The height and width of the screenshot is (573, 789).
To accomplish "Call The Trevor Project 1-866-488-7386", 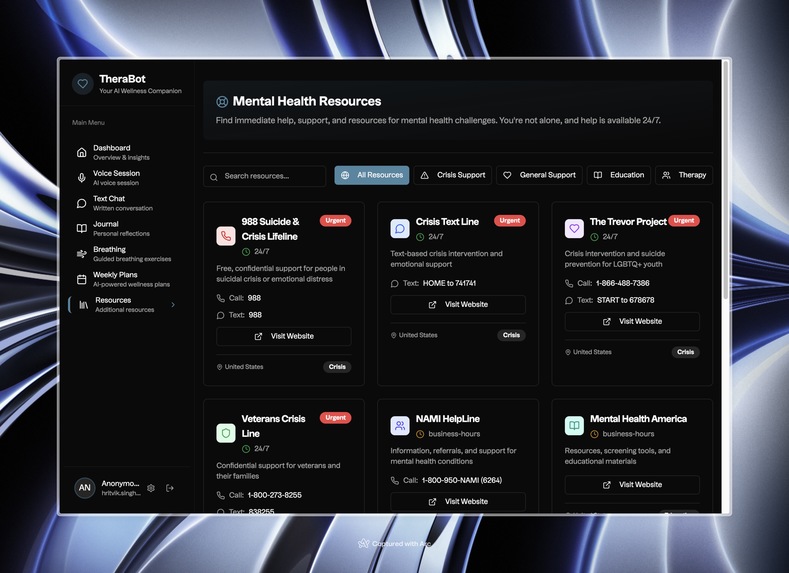I will coord(622,284).
